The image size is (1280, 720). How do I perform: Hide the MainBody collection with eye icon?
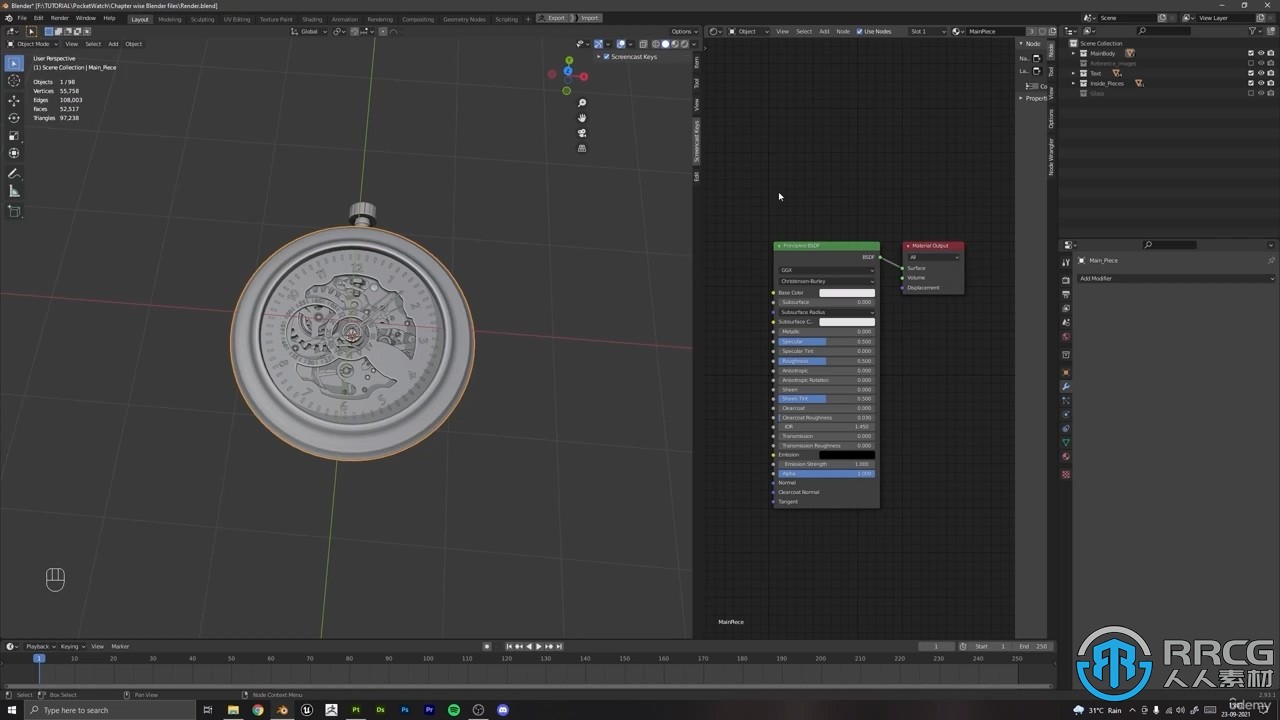tap(1260, 53)
